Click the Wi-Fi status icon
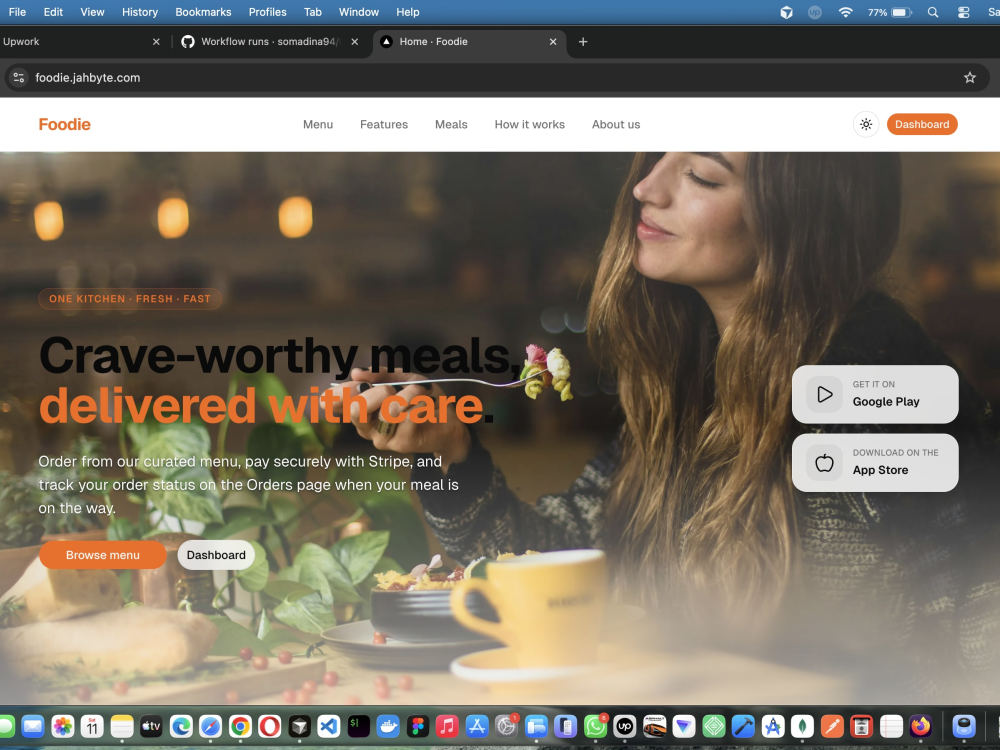Image resolution: width=1000 pixels, height=750 pixels. 845,12
